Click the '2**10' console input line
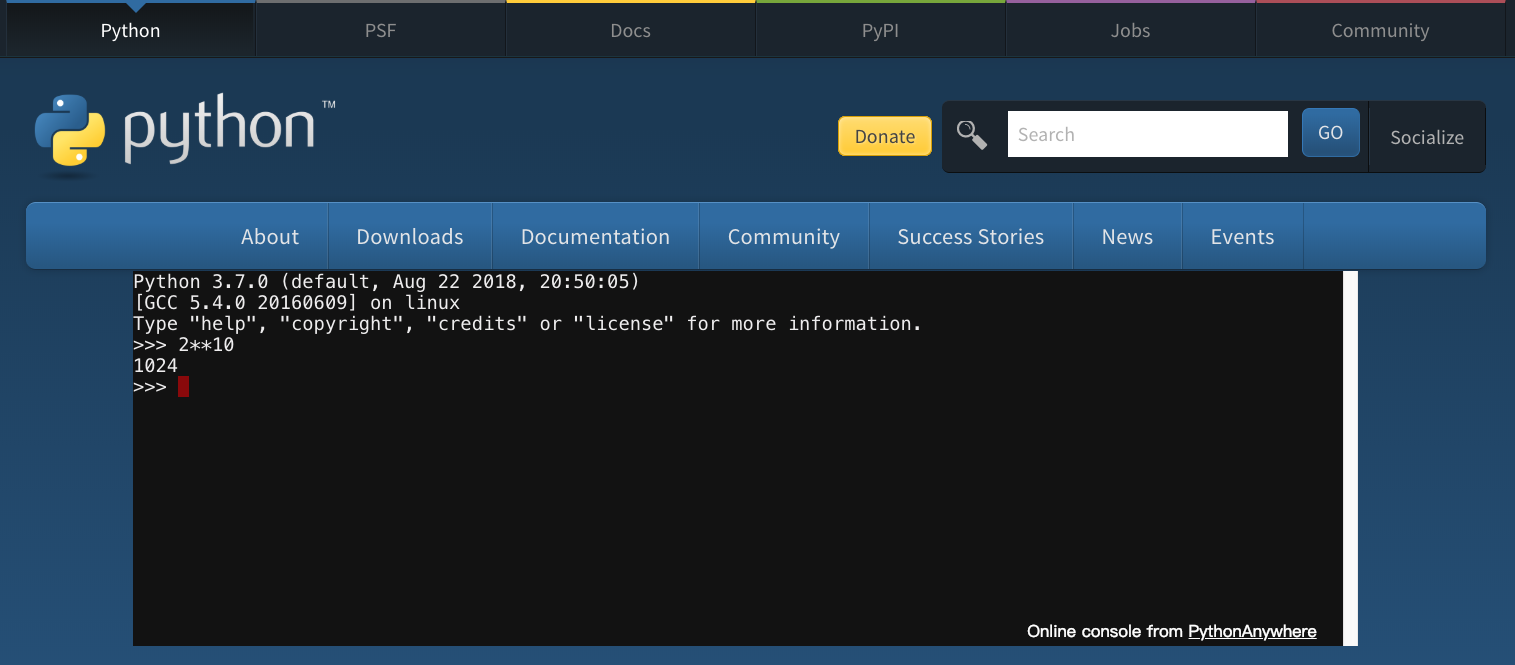Viewport: 1515px width, 665px height. click(183, 345)
